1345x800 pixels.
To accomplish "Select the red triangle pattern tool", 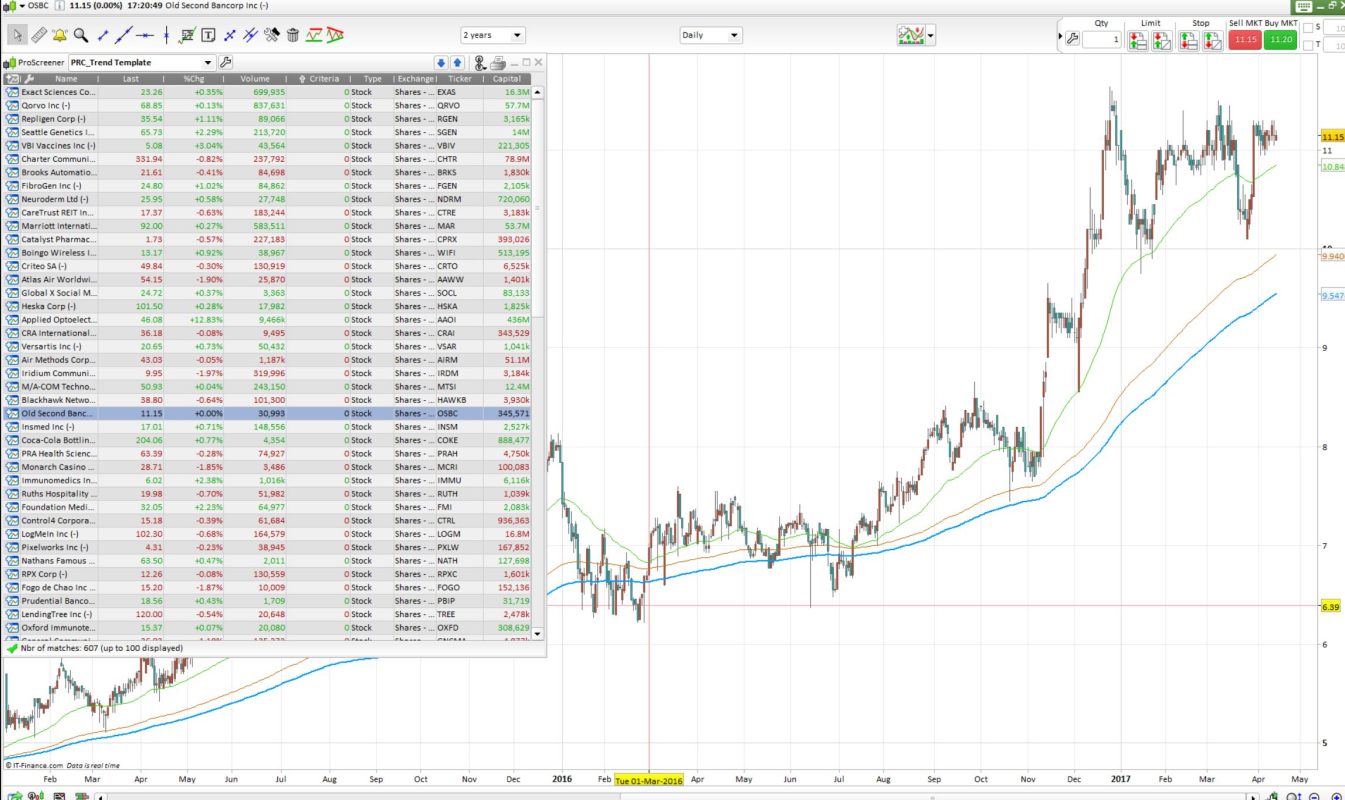I will (335, 35).
